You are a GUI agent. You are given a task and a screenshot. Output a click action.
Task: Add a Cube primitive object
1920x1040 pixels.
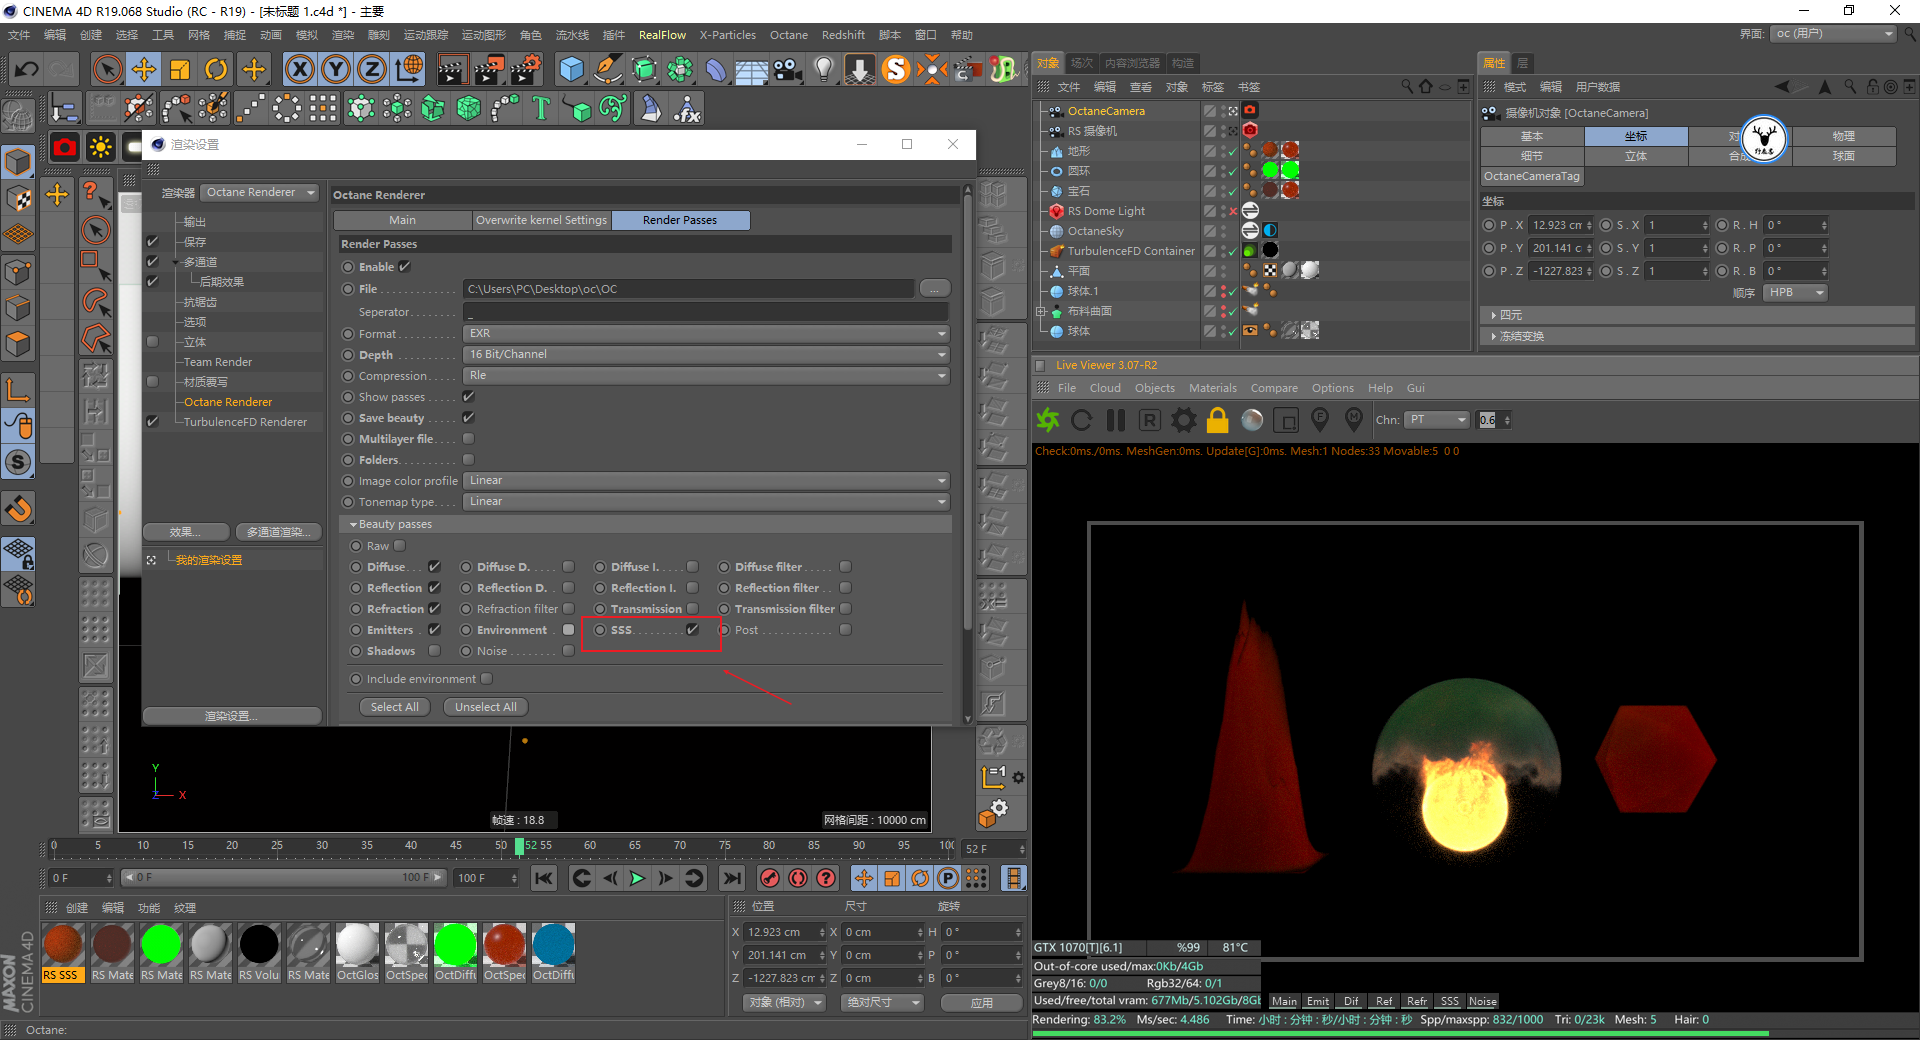pyautogui.click(x=572, y=69)
